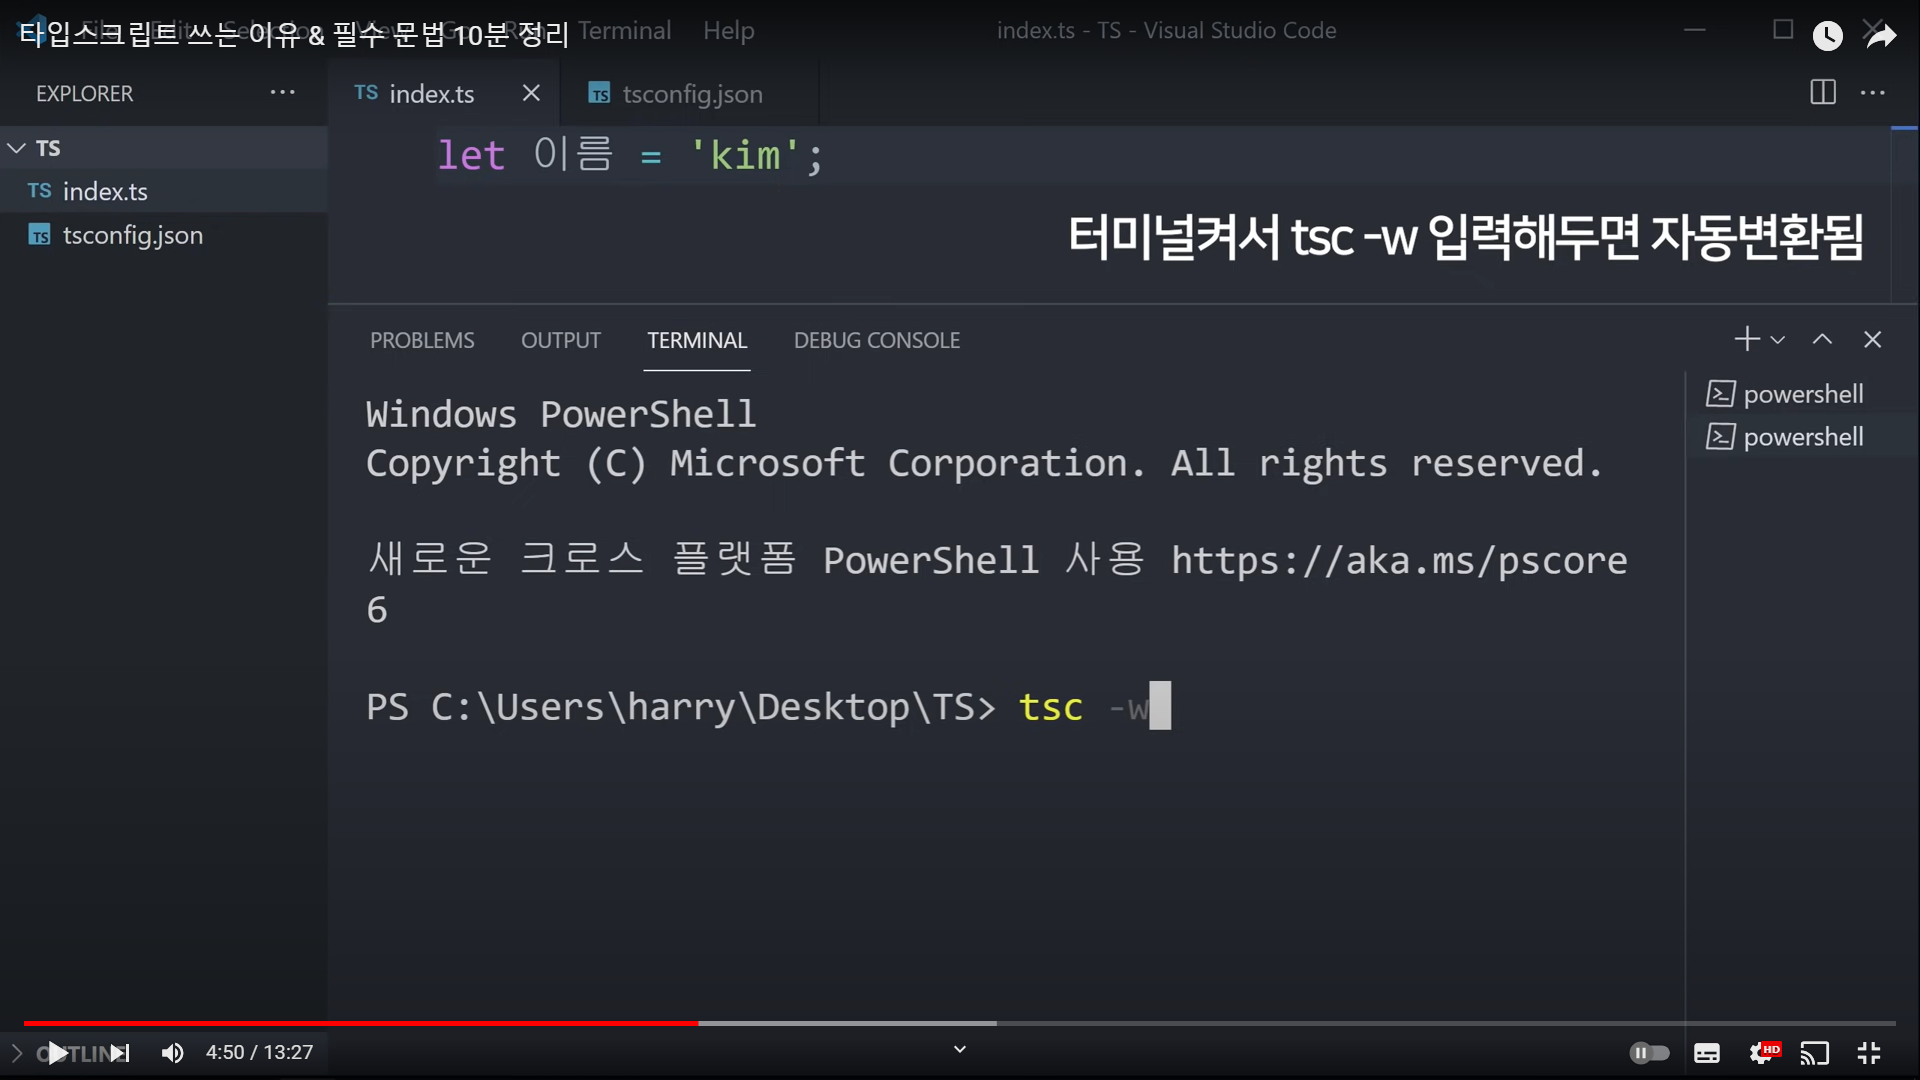Viewport: 1920px width, 1080px height.
Task: Click the Microsoft Corporation copyright line
Action: click(x=984, y=463)
